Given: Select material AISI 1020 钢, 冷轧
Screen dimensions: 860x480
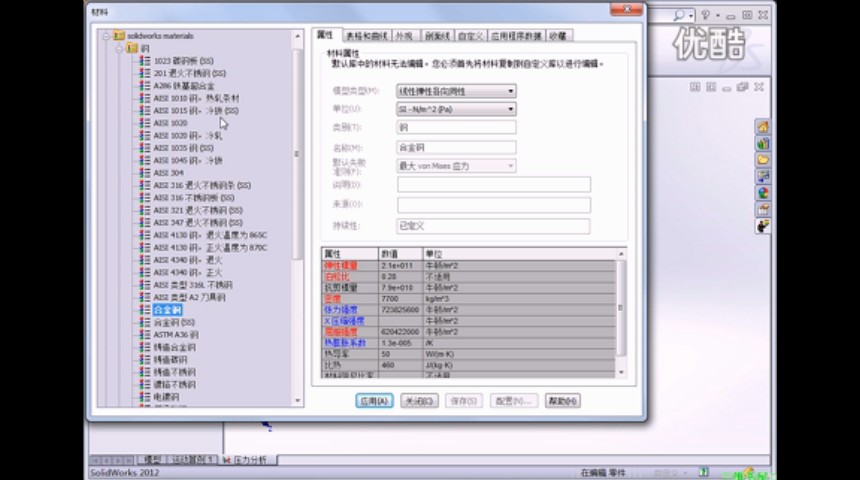Looking at the screenshot, I should 188,135.
